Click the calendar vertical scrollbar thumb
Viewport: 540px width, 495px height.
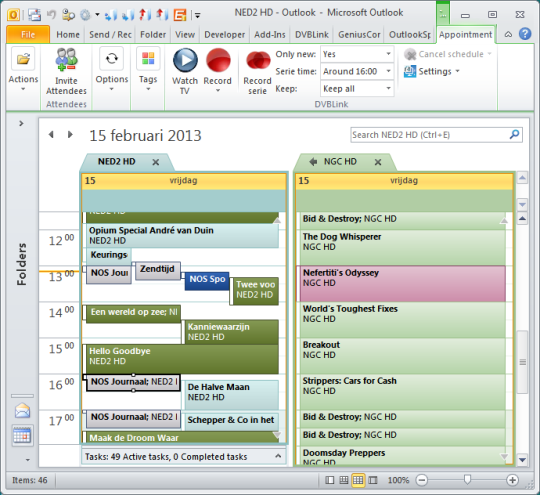pyautogui.click(x=522, y=362)
